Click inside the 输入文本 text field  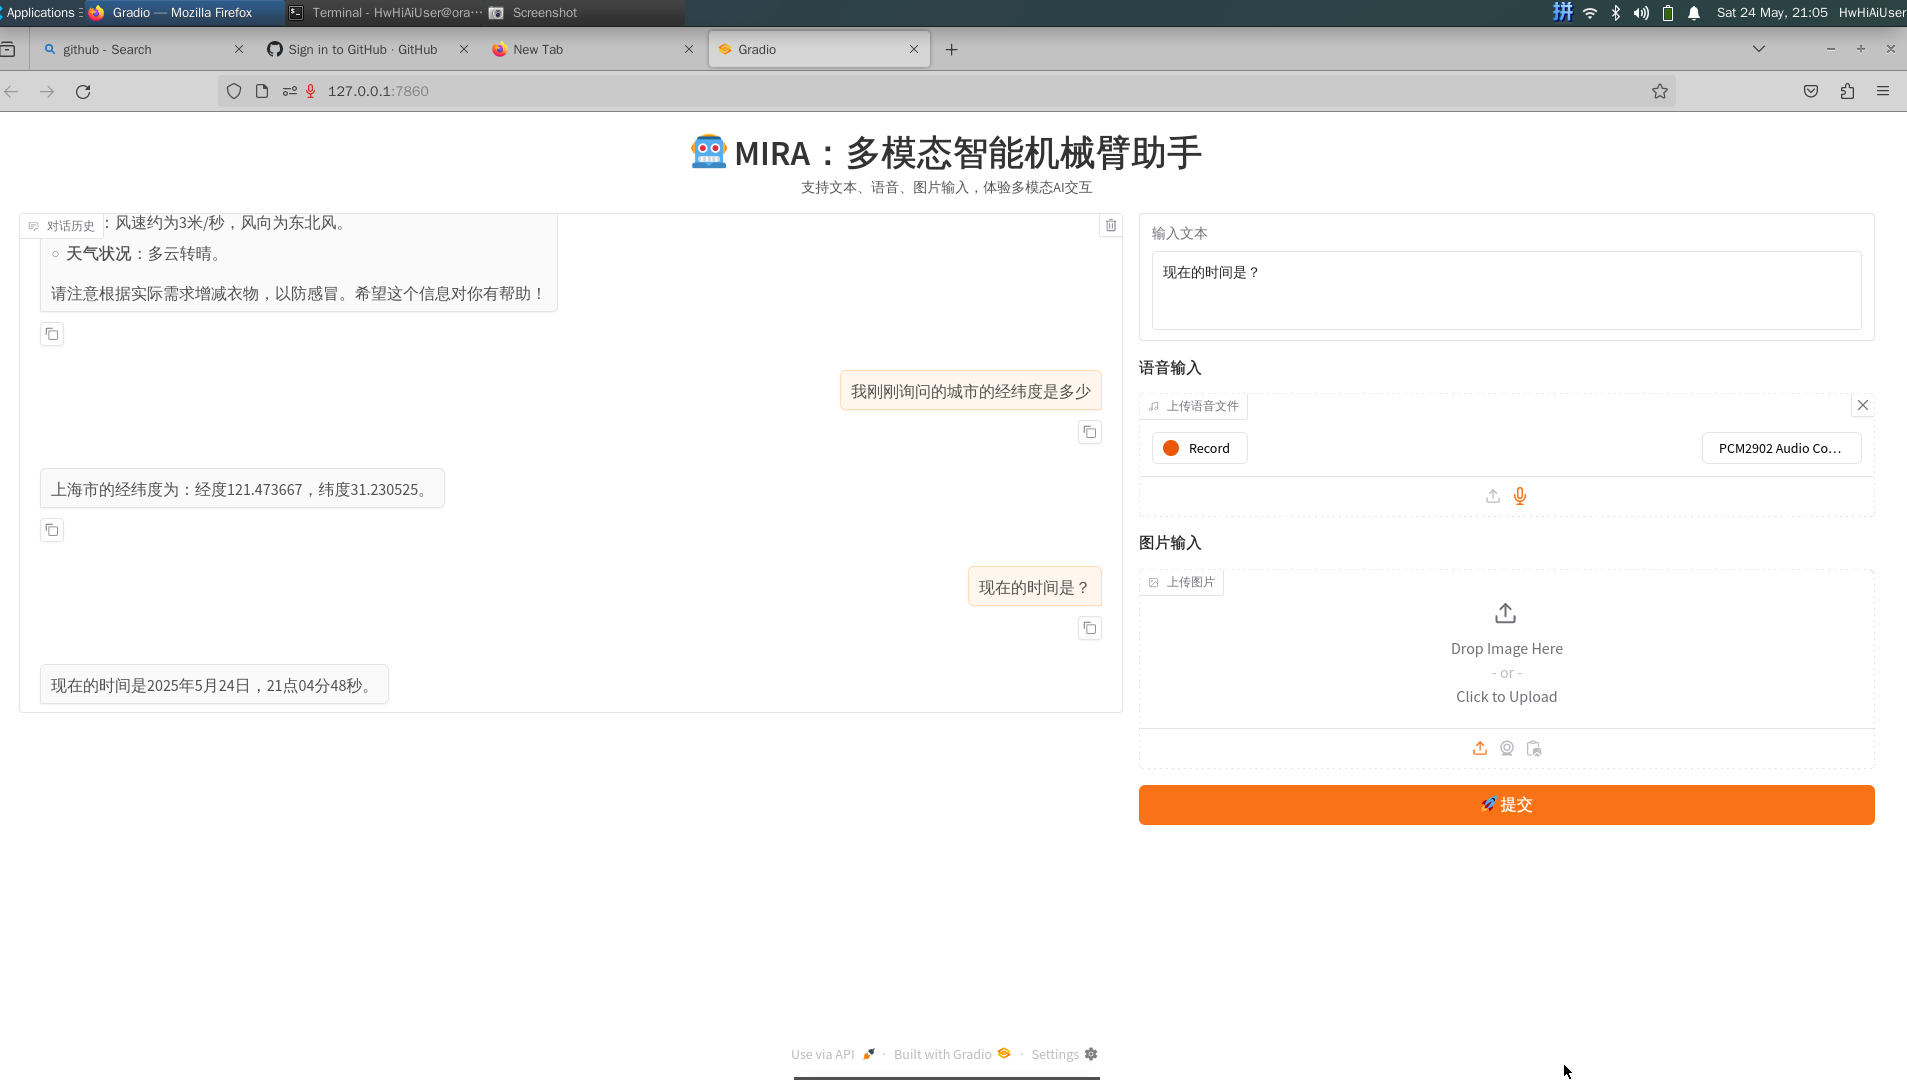click(1504, 290)
